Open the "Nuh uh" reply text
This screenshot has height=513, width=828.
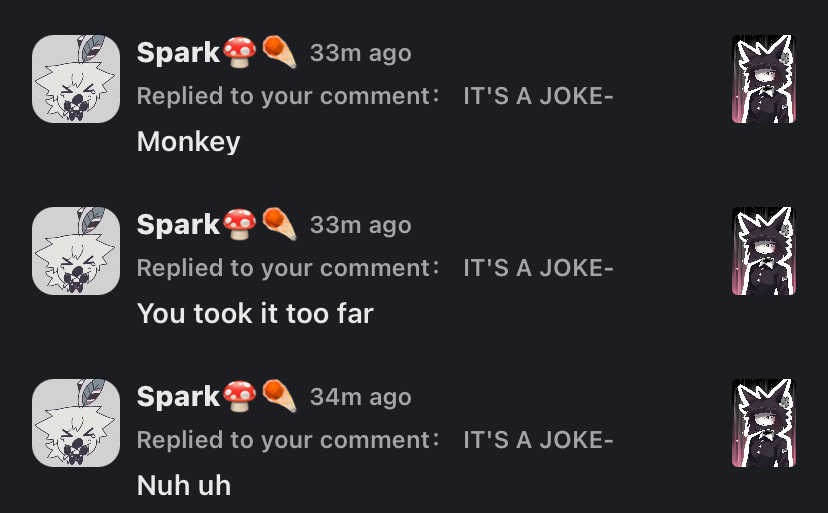(184, 485)
